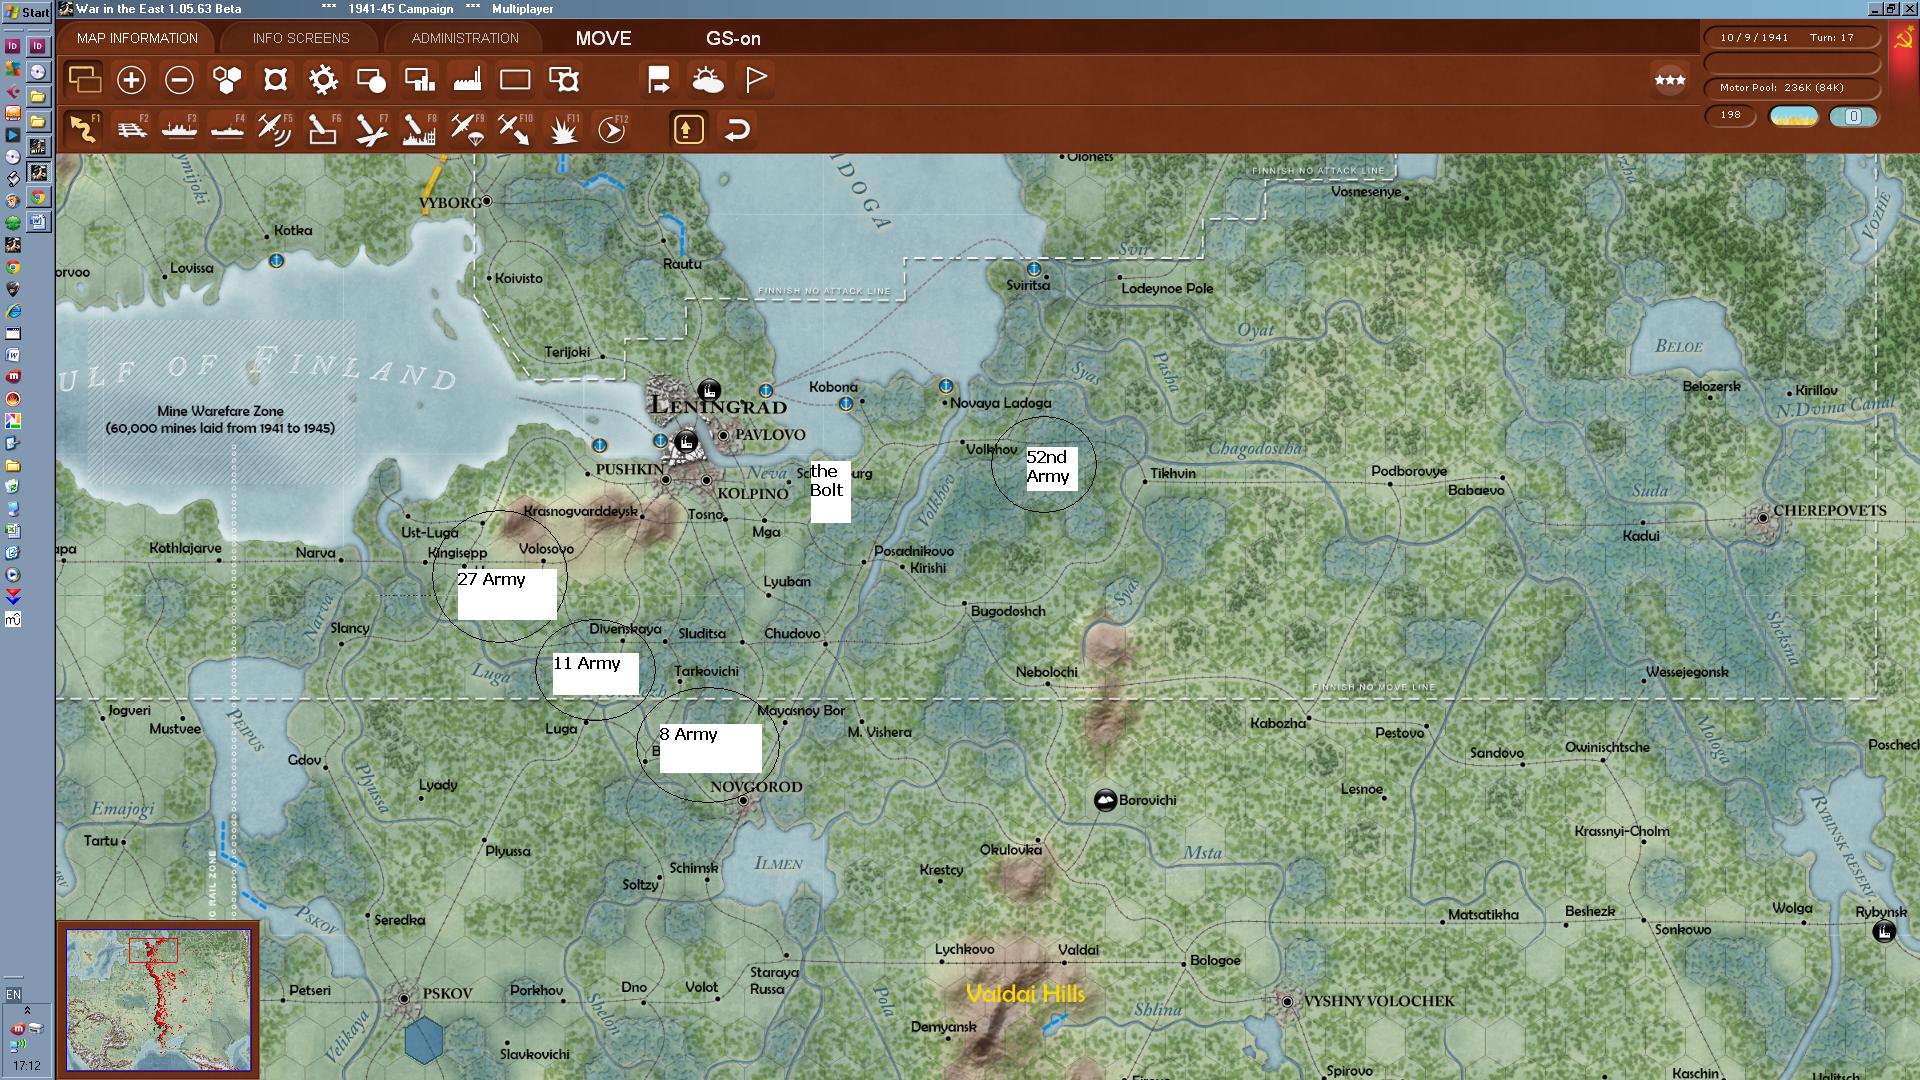Zoom out the map with minus icon
Screen dimensions: 1920x1080
pos(179,80)
